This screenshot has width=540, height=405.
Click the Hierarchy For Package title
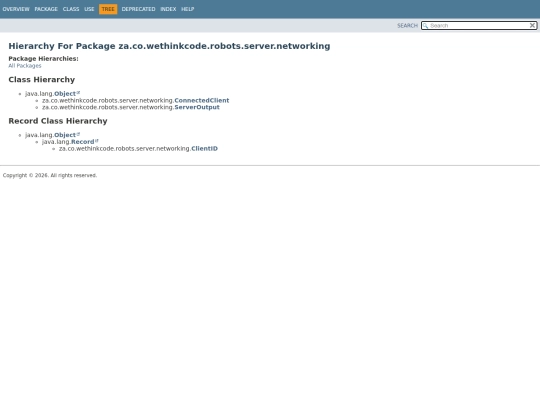169,46
